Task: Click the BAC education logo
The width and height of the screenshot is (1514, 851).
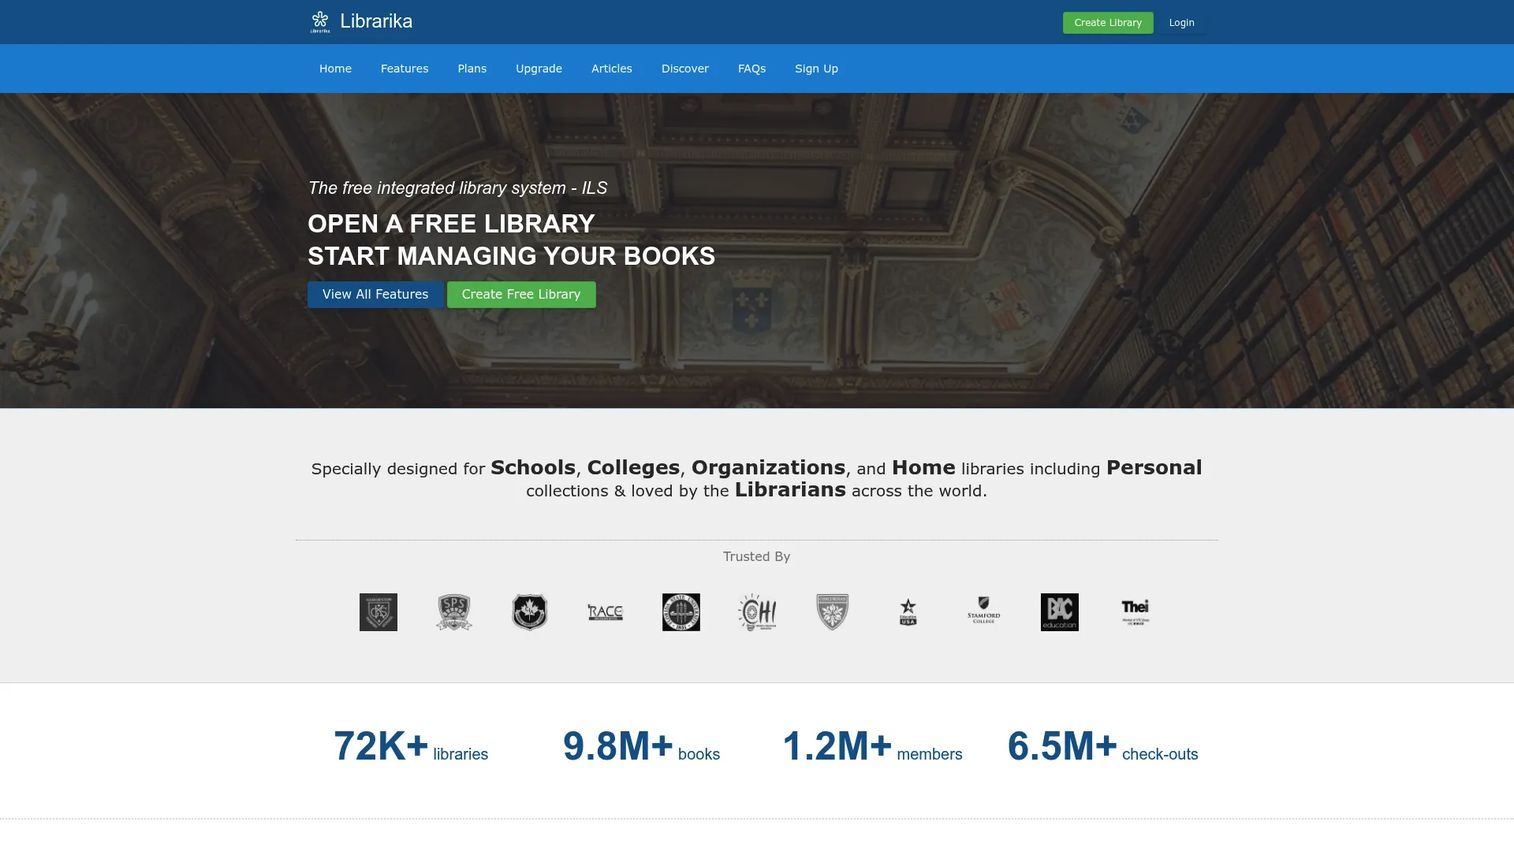Action: (1060, 612)
